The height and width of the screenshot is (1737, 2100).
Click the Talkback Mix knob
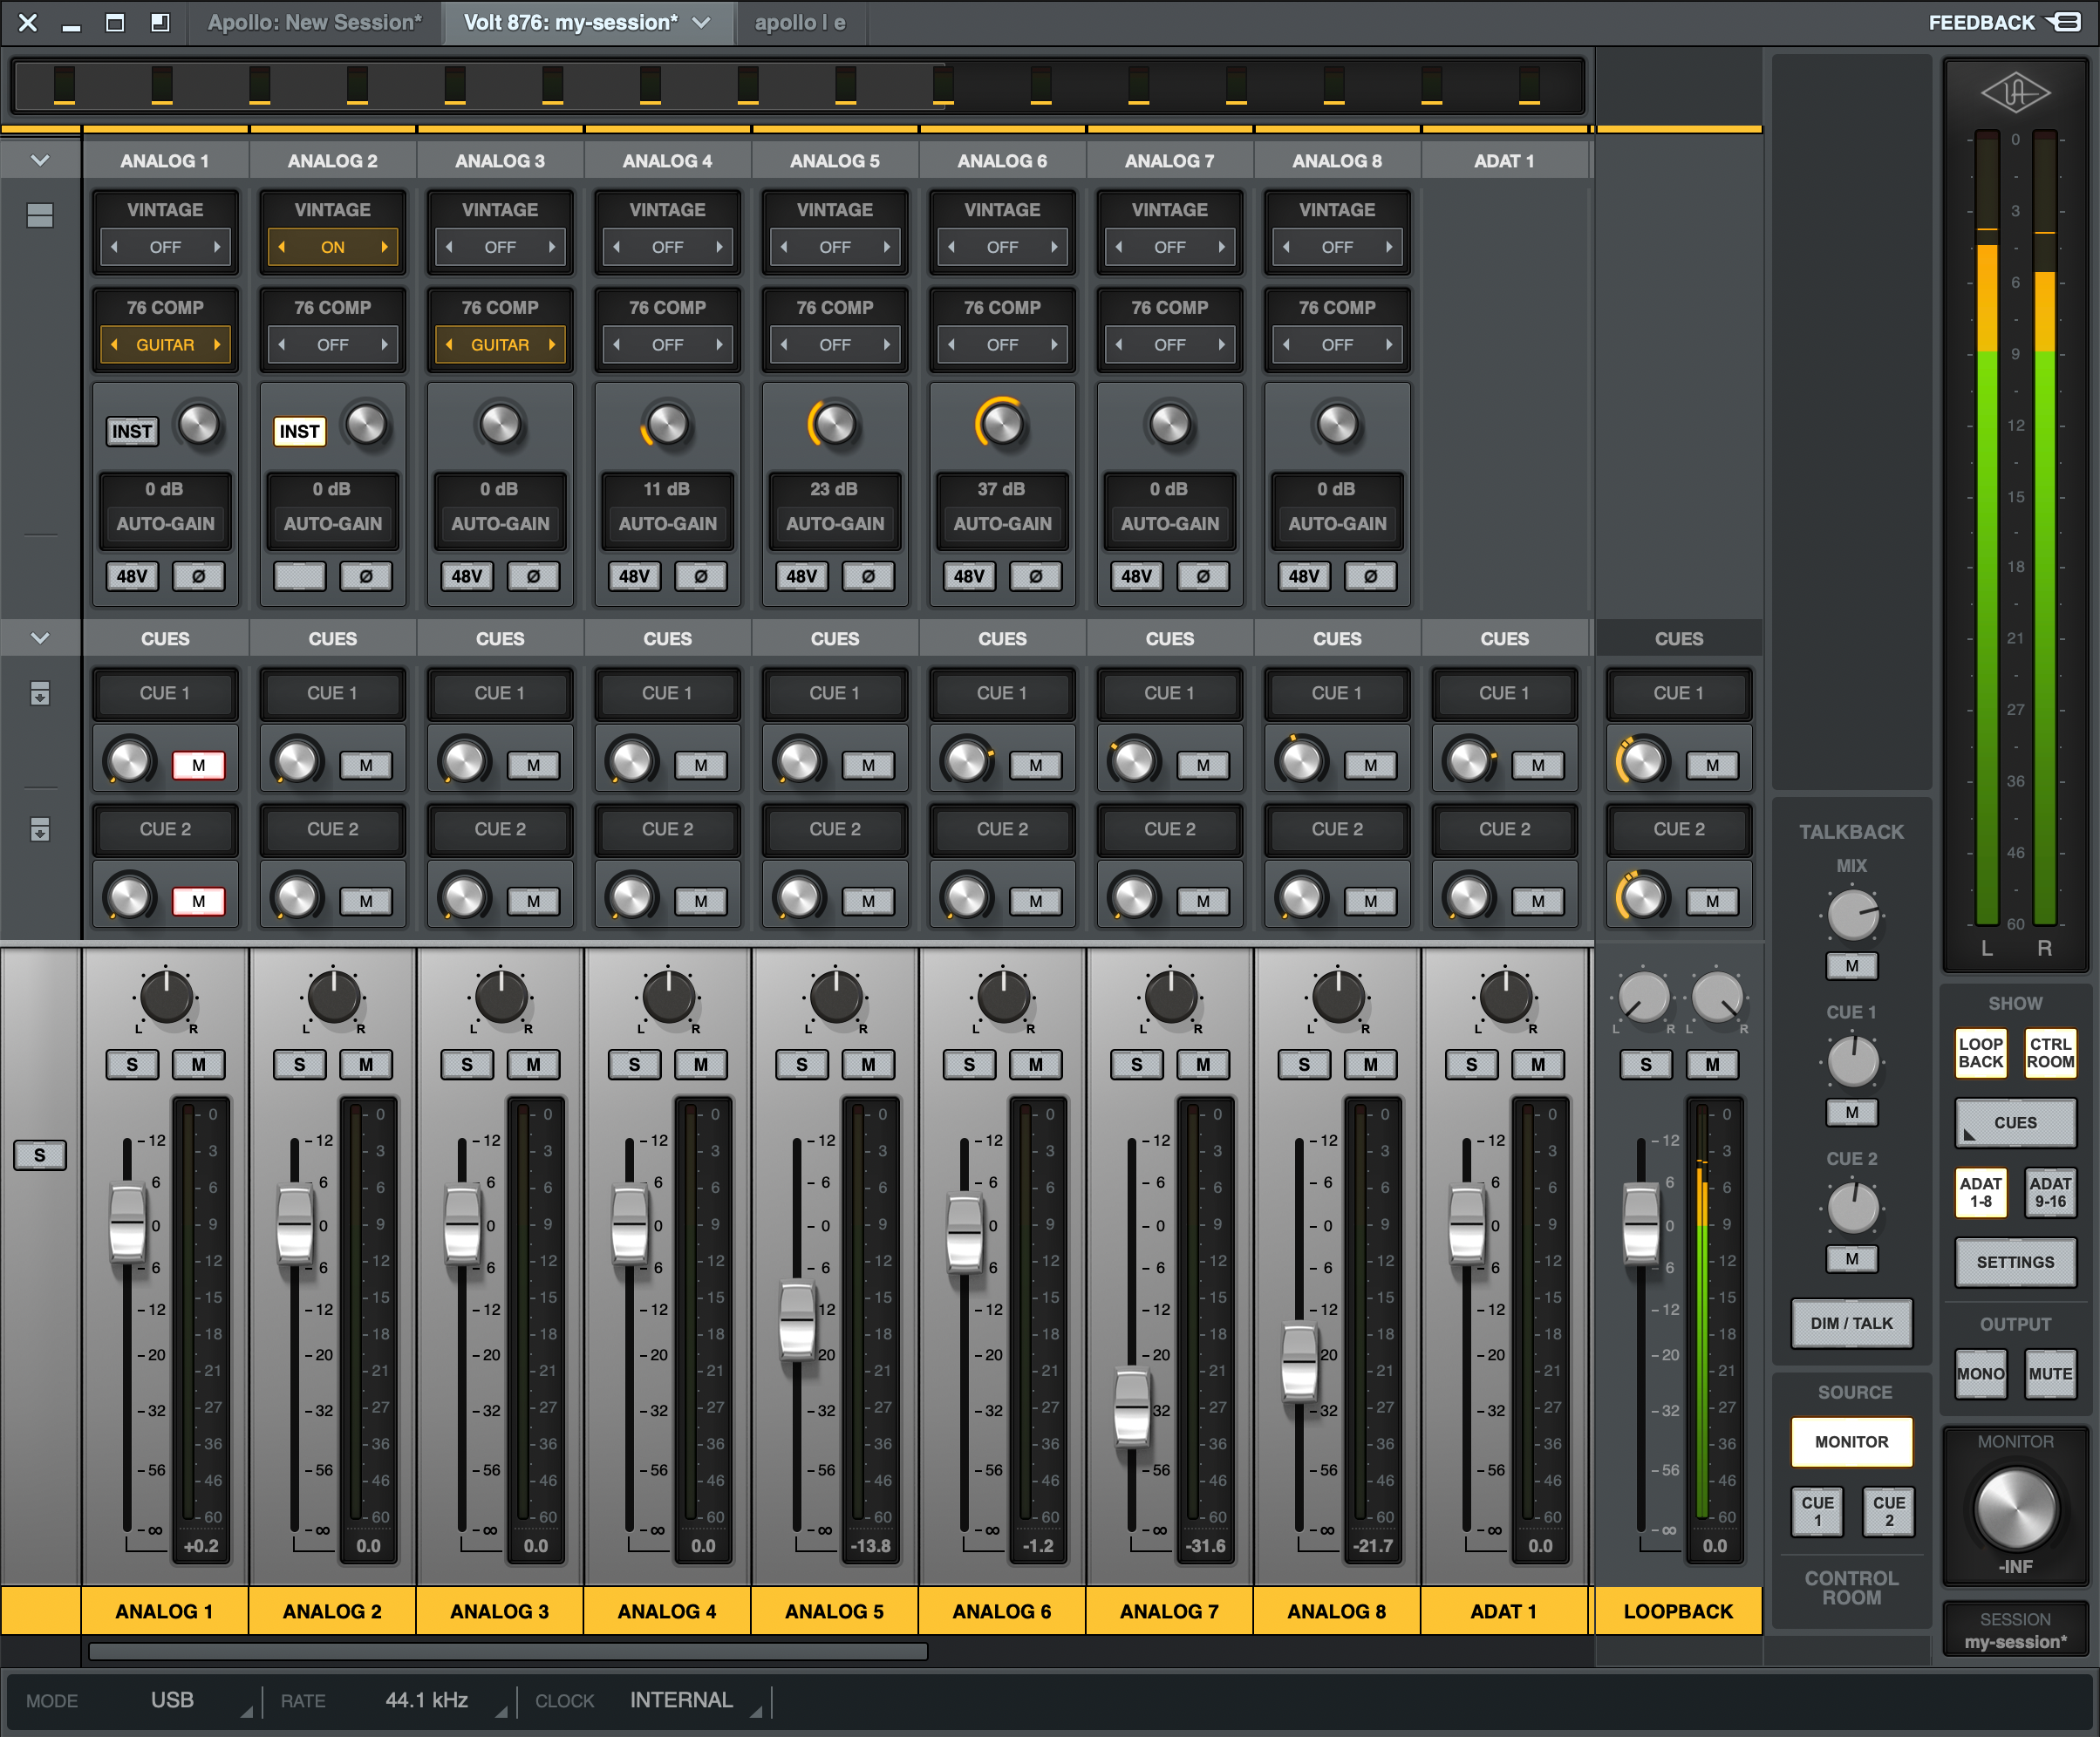pos(1852,915)
